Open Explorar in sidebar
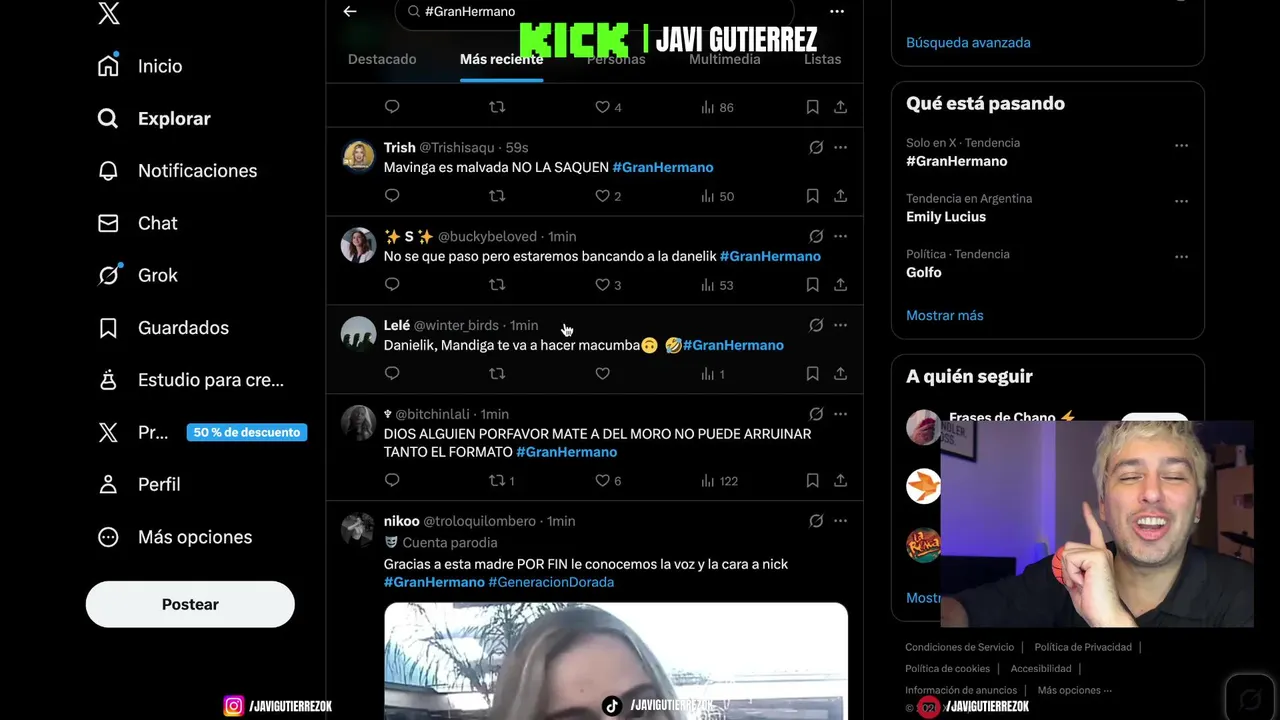This screenshot has width=1280, height=720. pos(154,118)
